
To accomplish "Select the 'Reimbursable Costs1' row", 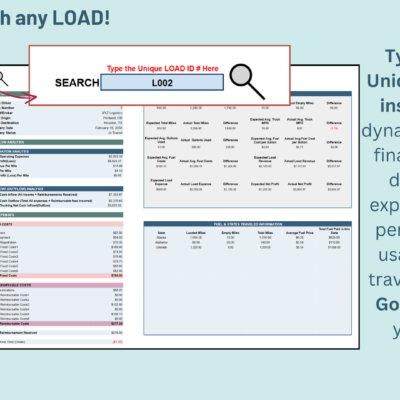I will [x=61, y=295].
